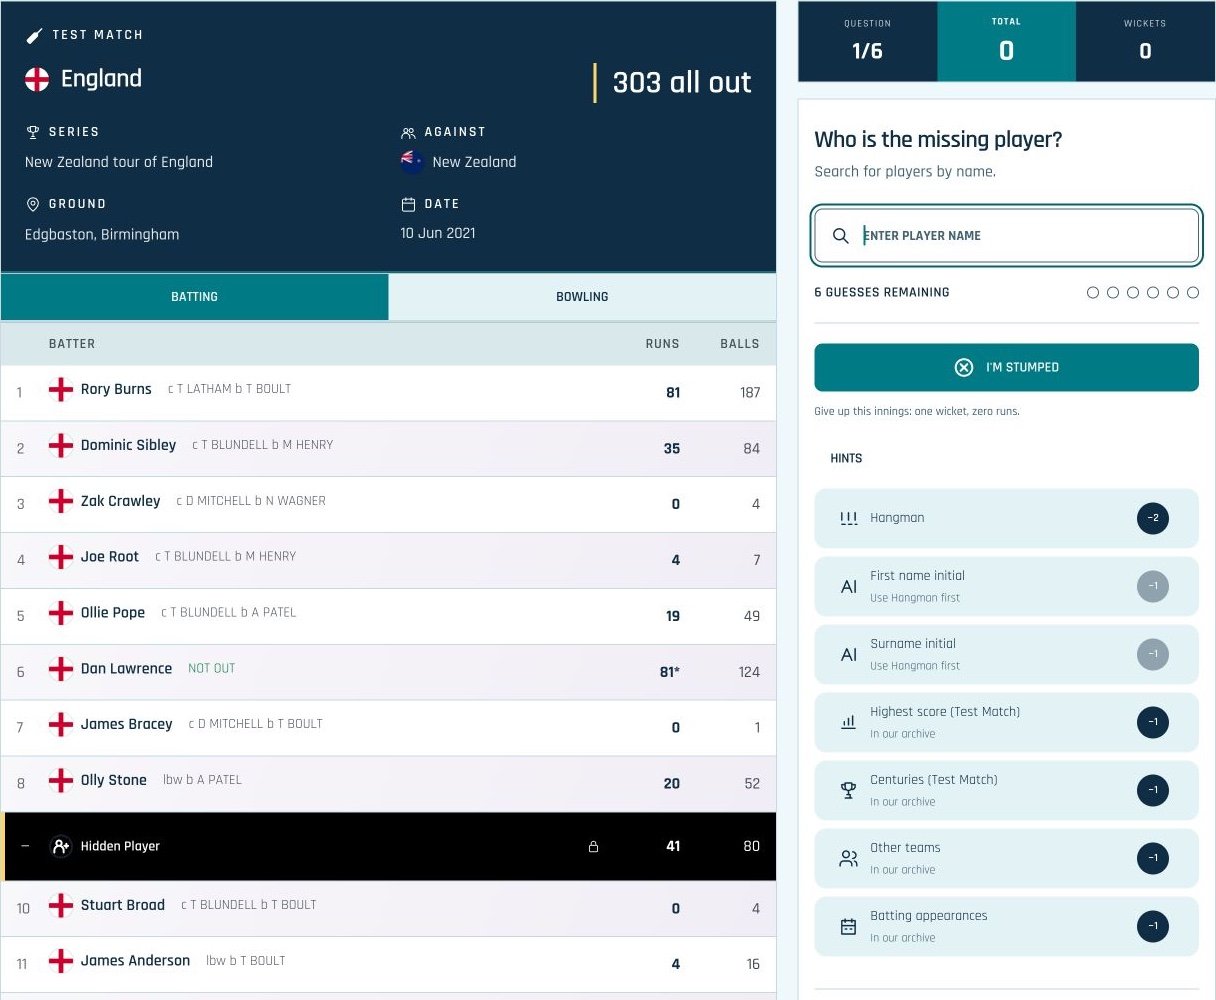Reveal the Other teams hint
This screenshot has height=1000, width=1216.
1006,858
